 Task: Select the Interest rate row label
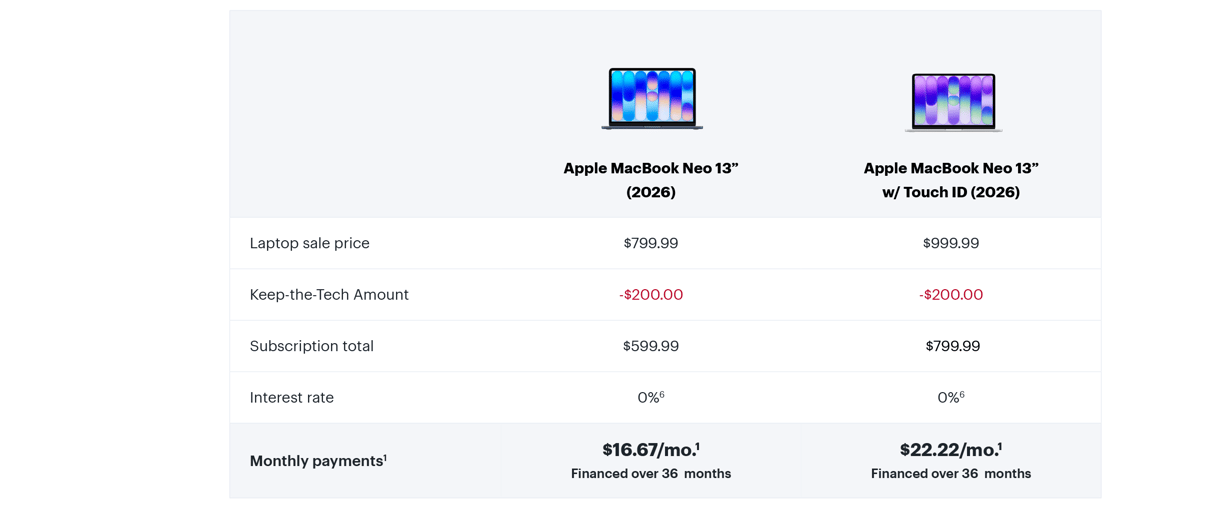[x=291, y=398]
